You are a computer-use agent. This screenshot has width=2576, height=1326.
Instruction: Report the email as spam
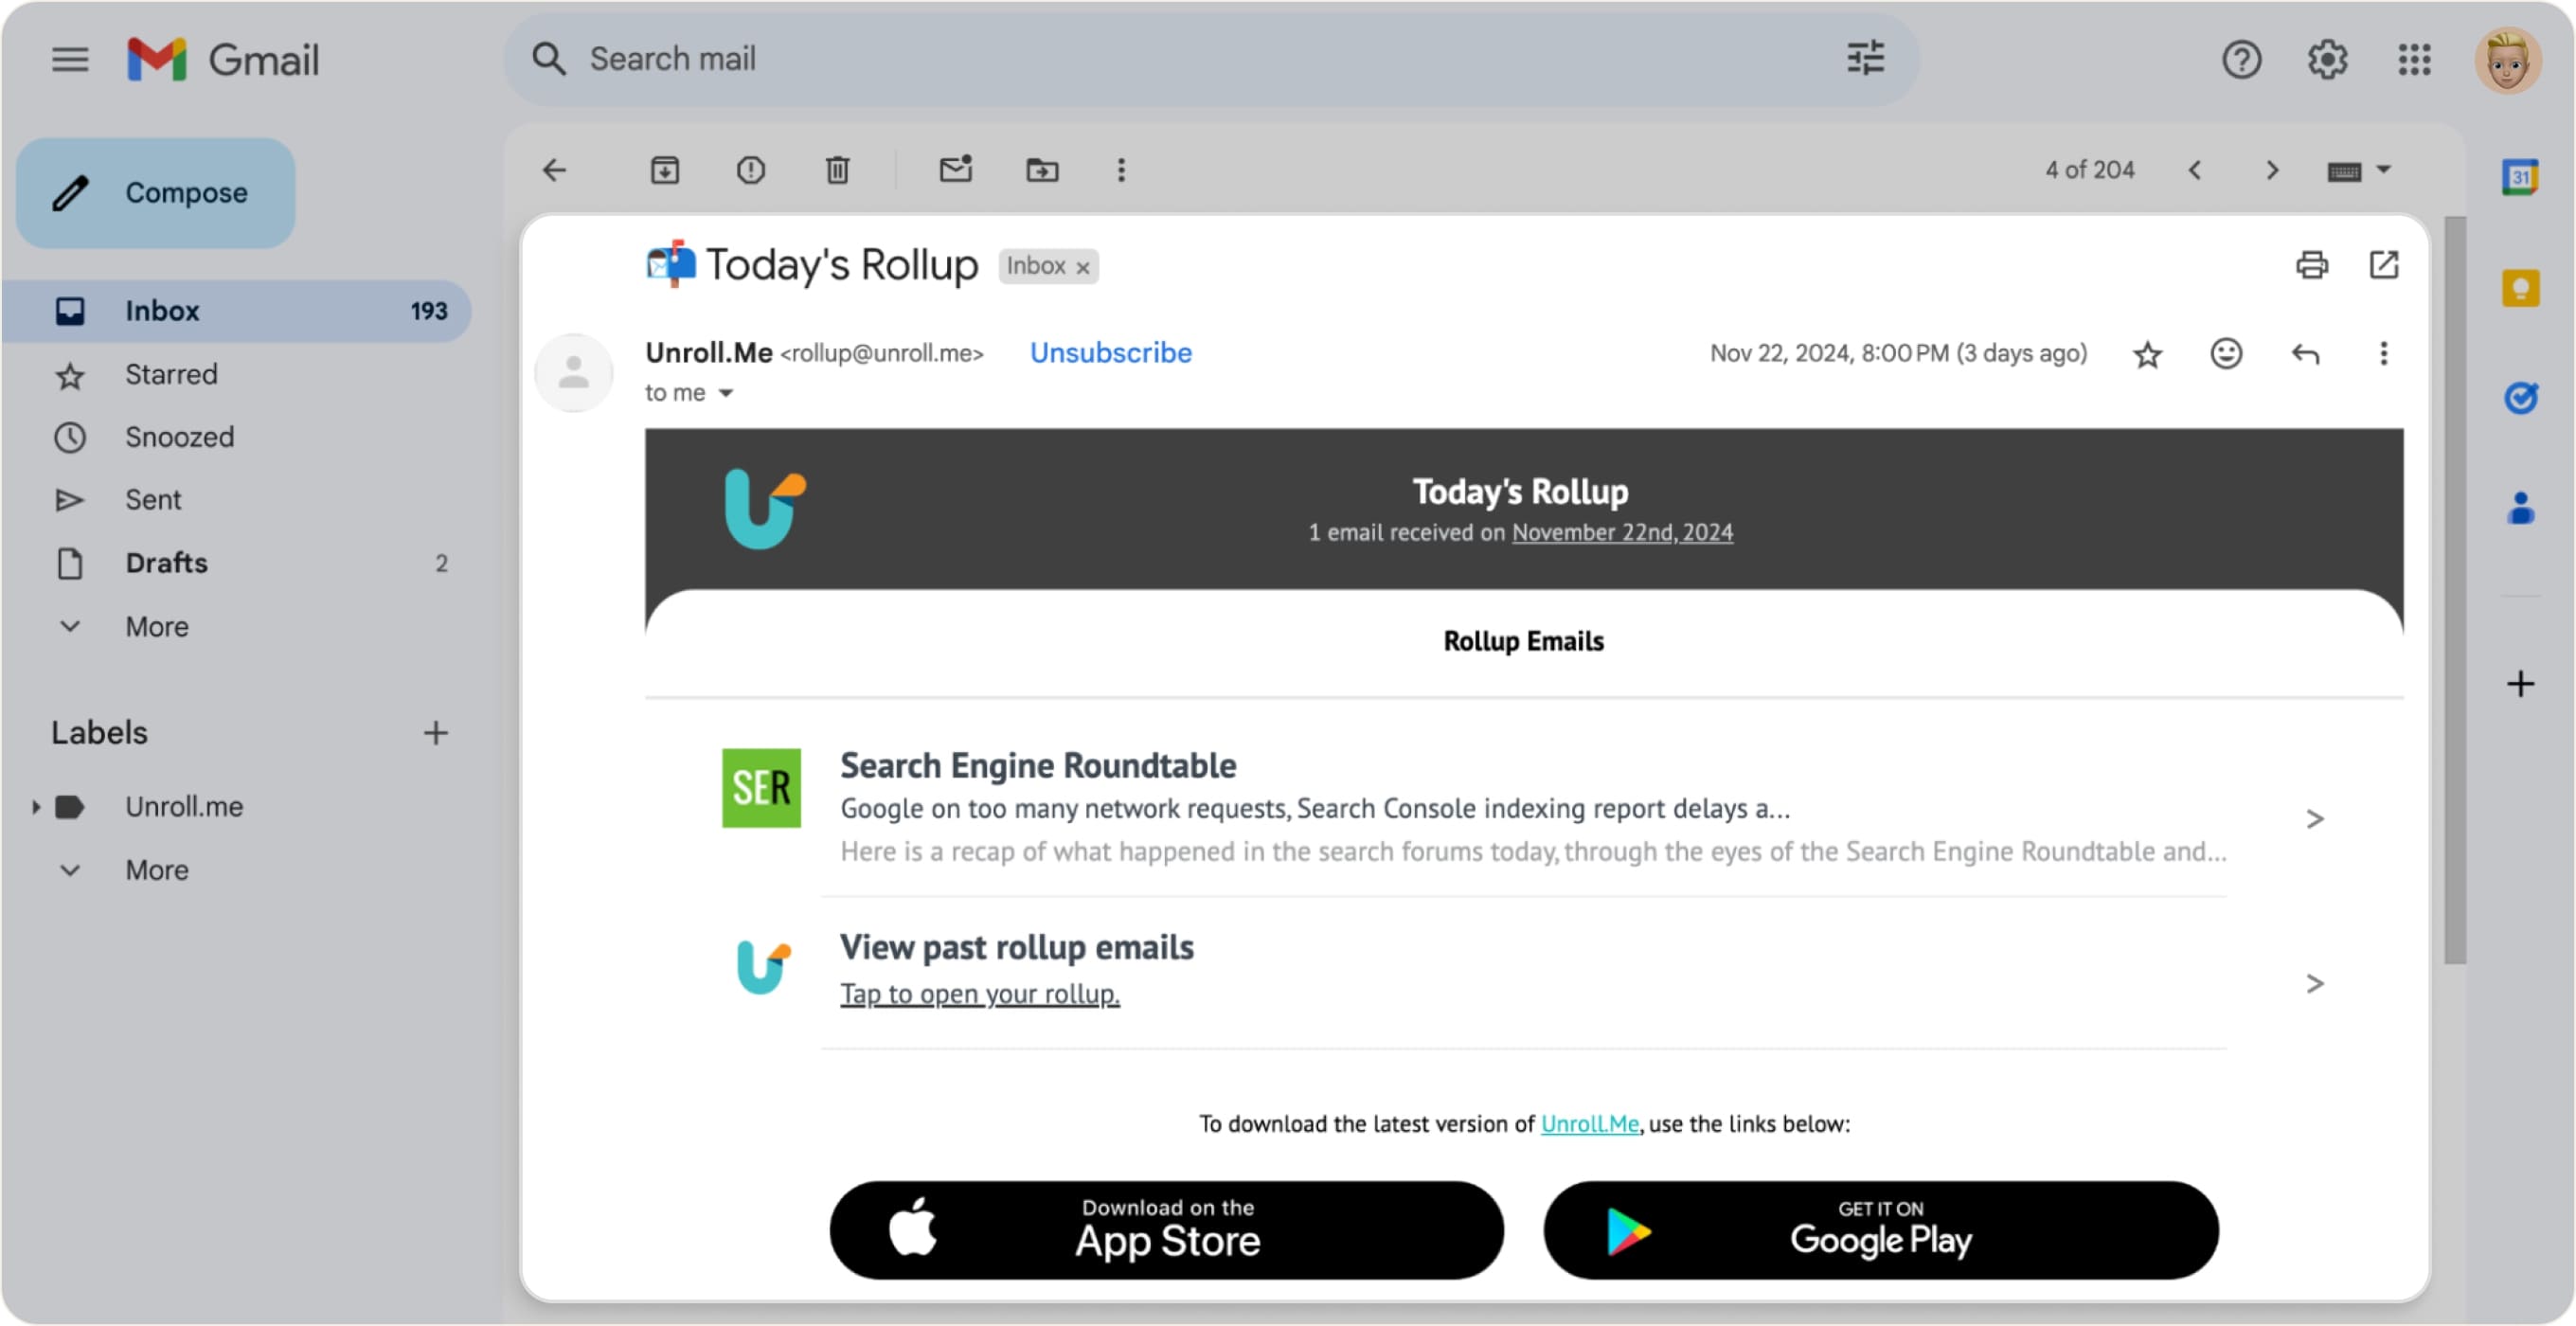751,170
